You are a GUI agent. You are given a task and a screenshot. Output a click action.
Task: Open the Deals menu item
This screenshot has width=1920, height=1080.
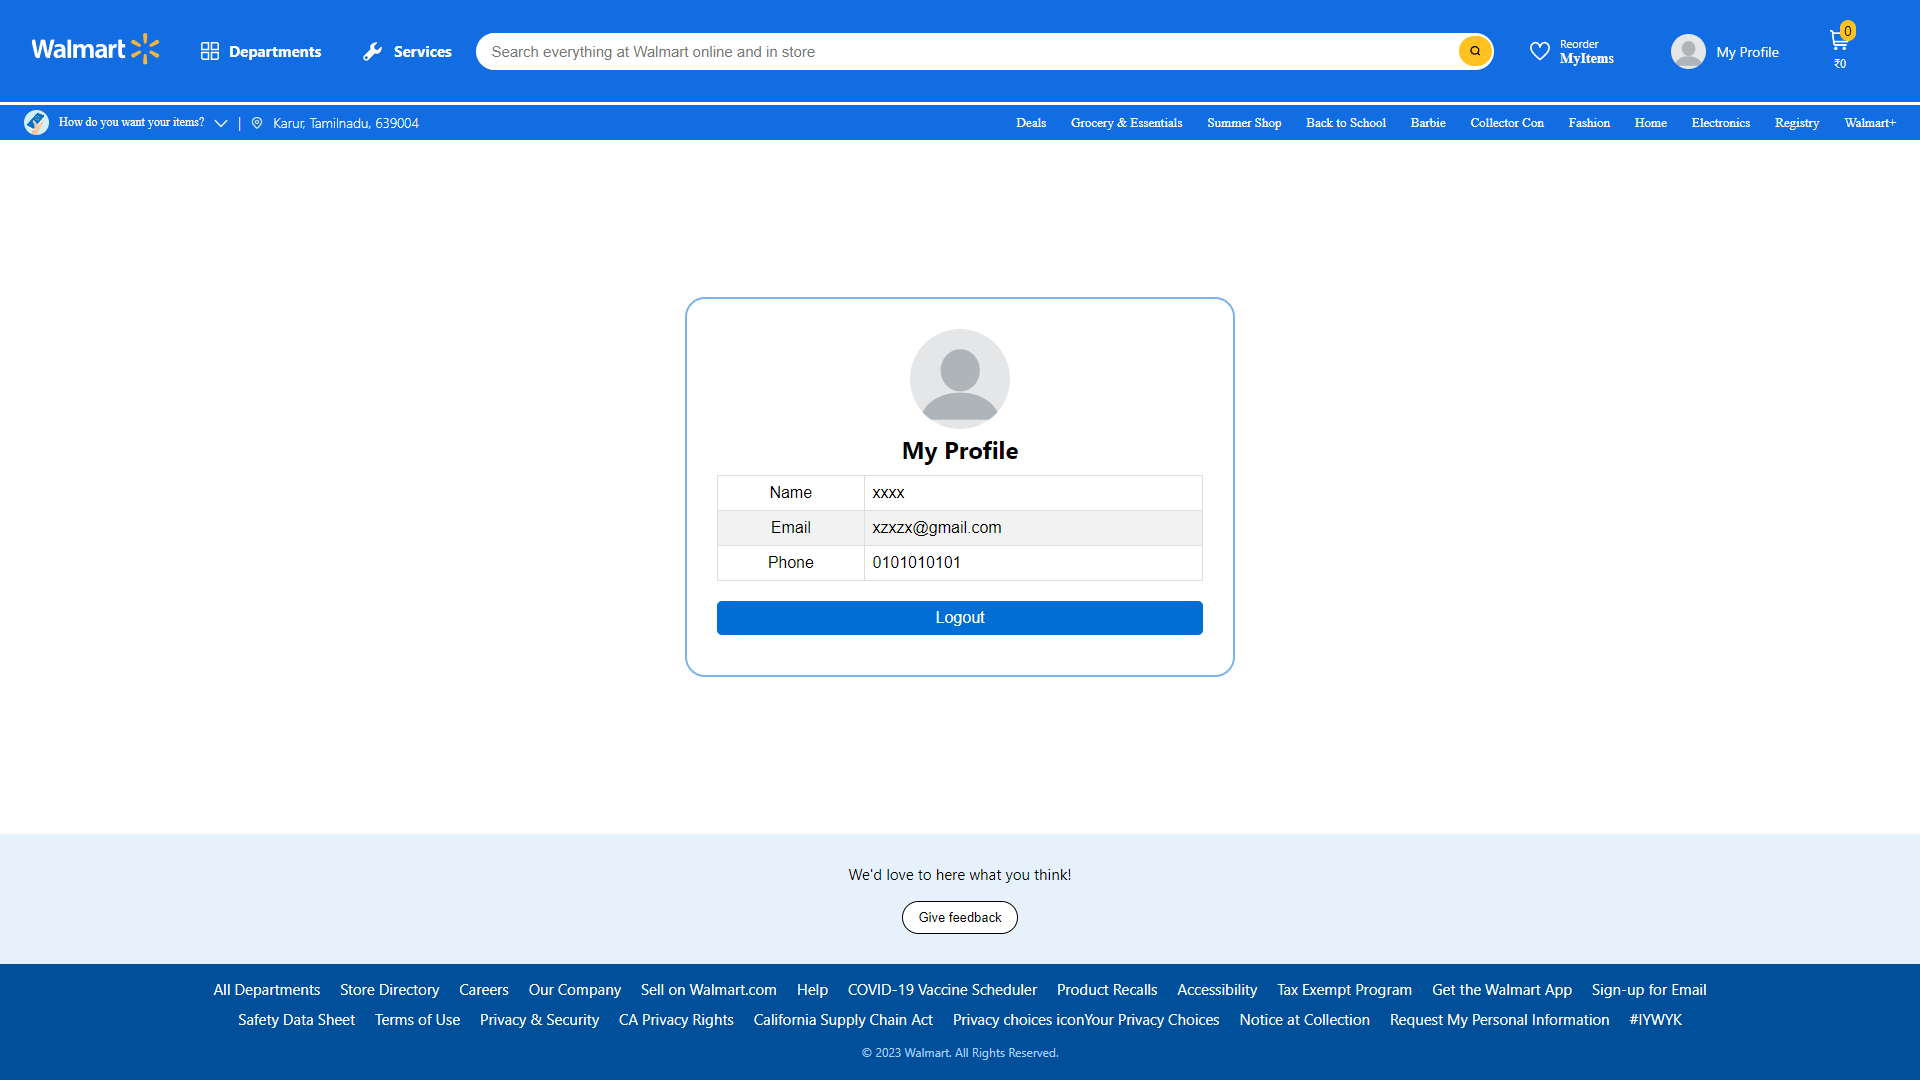click(1031, 123)
